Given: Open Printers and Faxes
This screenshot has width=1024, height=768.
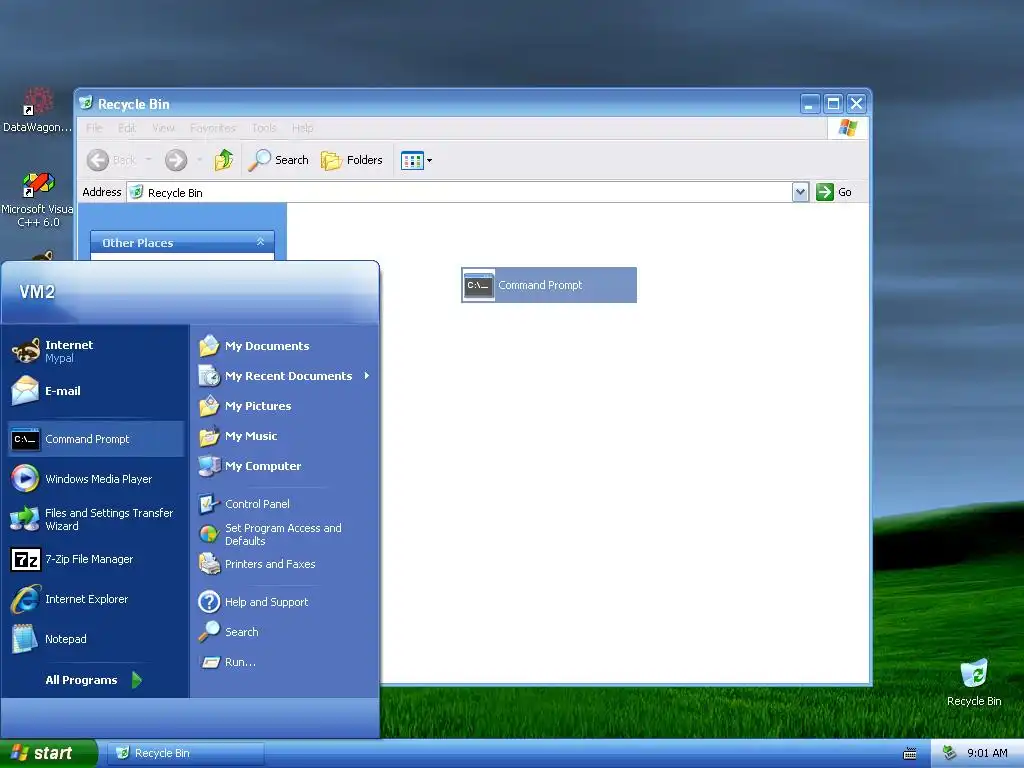Looking at the screenshot, I should (x=284, y=564).
